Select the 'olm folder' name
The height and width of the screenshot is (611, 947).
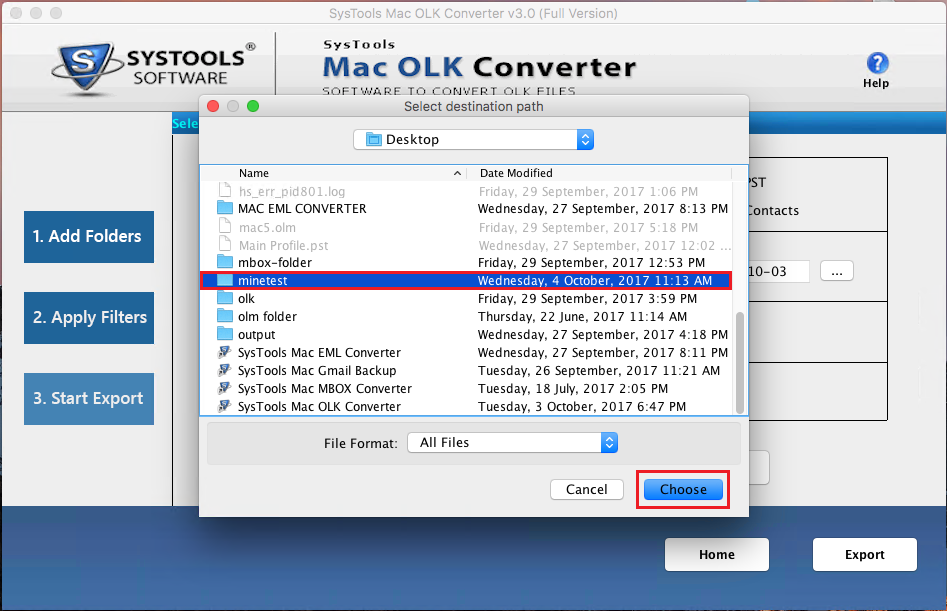click(x=268, y=317)
